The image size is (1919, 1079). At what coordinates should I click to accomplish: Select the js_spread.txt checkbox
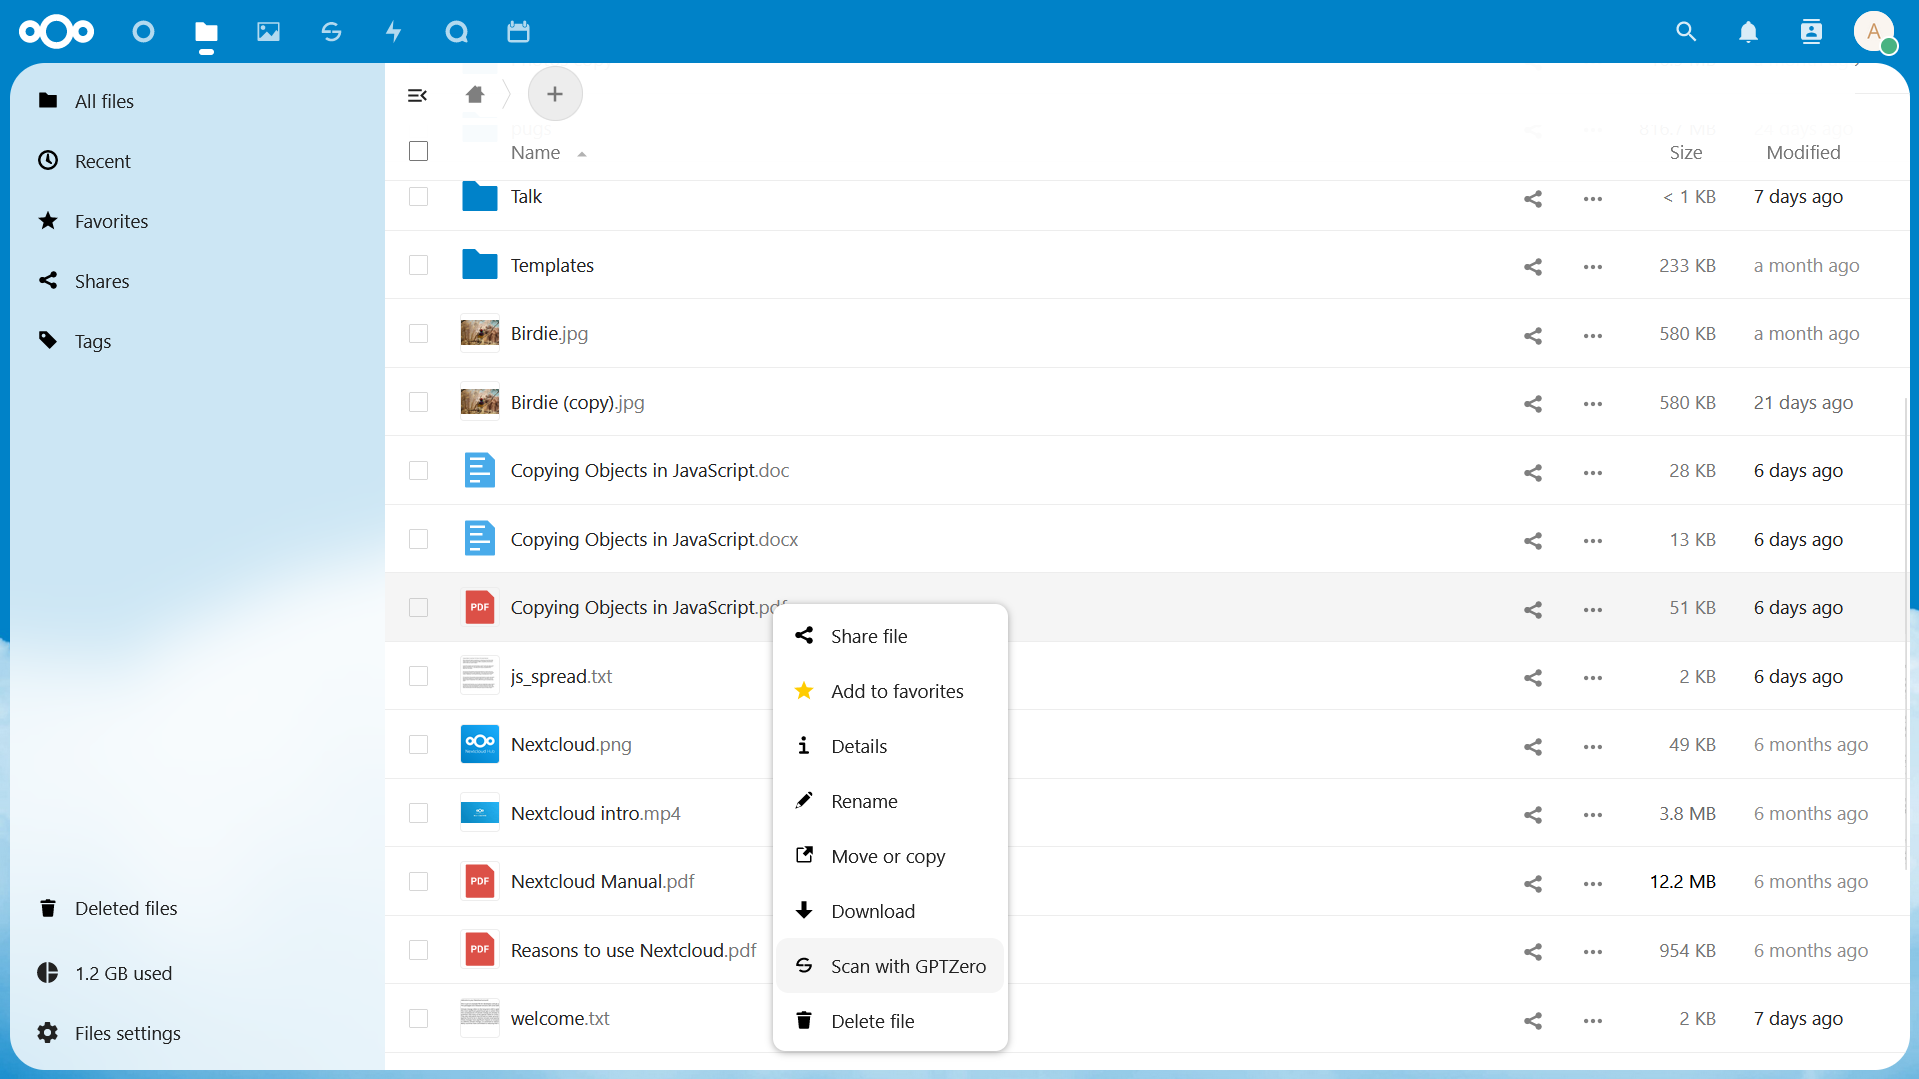coord(419,676)
